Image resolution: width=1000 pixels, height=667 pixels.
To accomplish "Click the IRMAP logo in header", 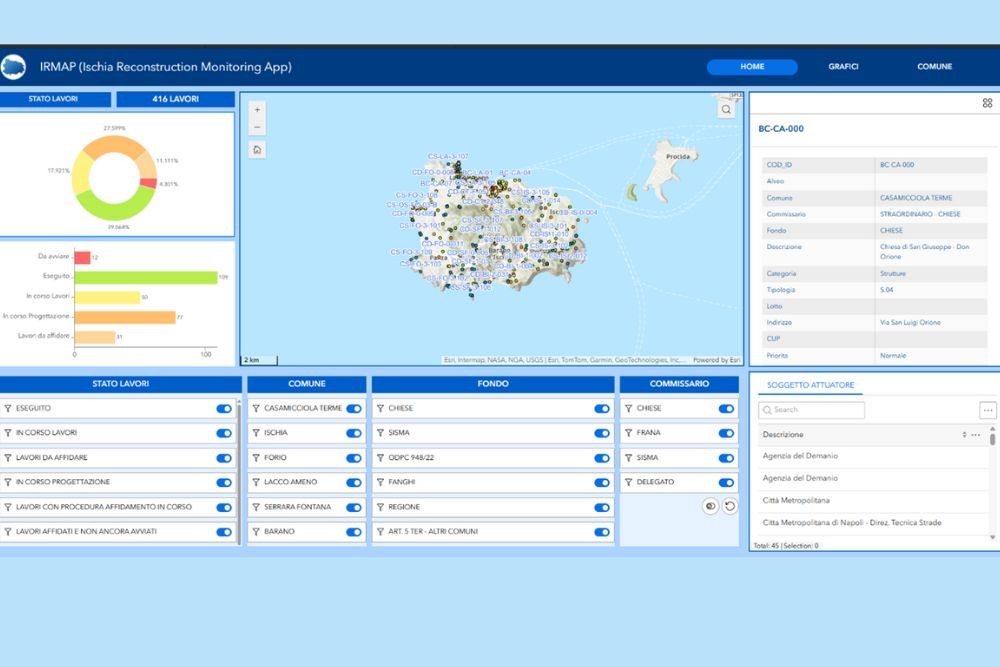I will point(15,67).
